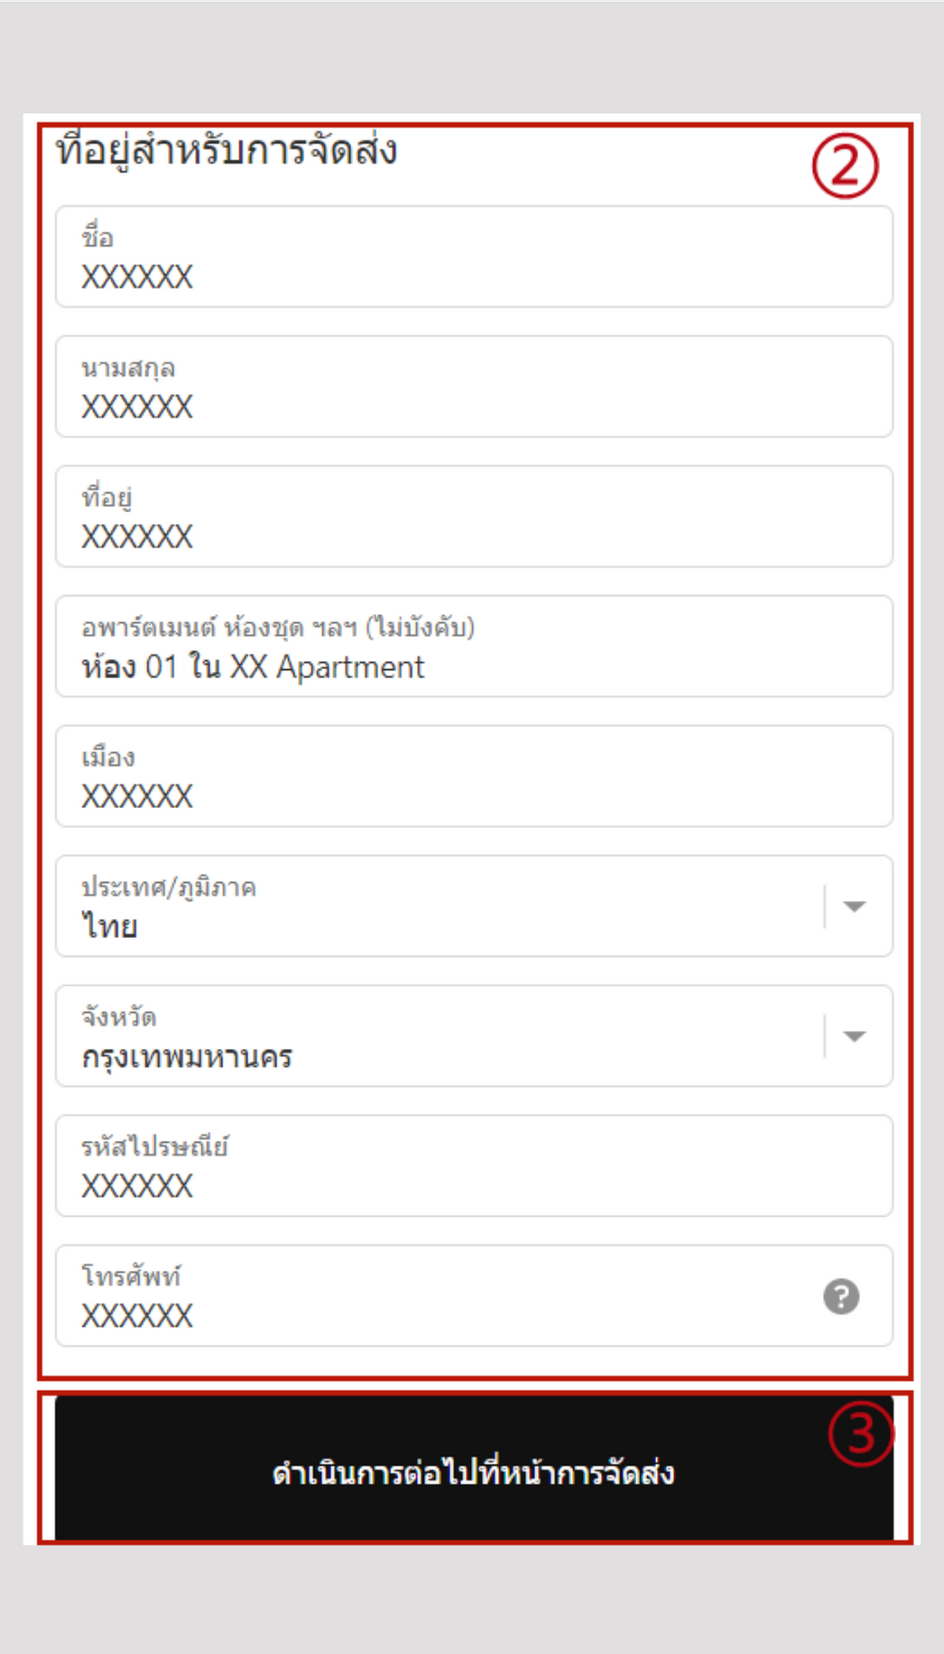Click the เมือง city input field
Image resolution: width=944 pixels, height=1654 pixels.
click(474, 776)
